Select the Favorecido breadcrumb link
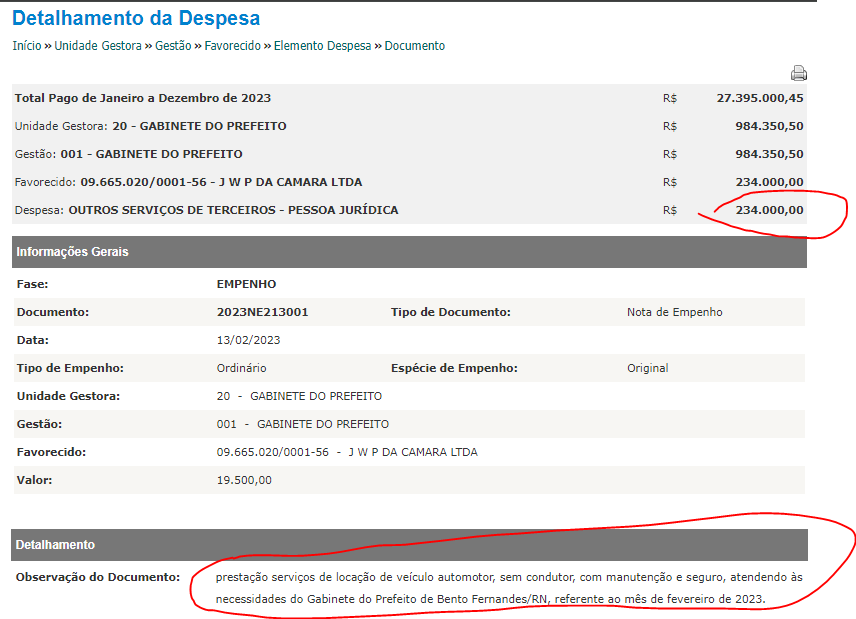 point(232,46)
